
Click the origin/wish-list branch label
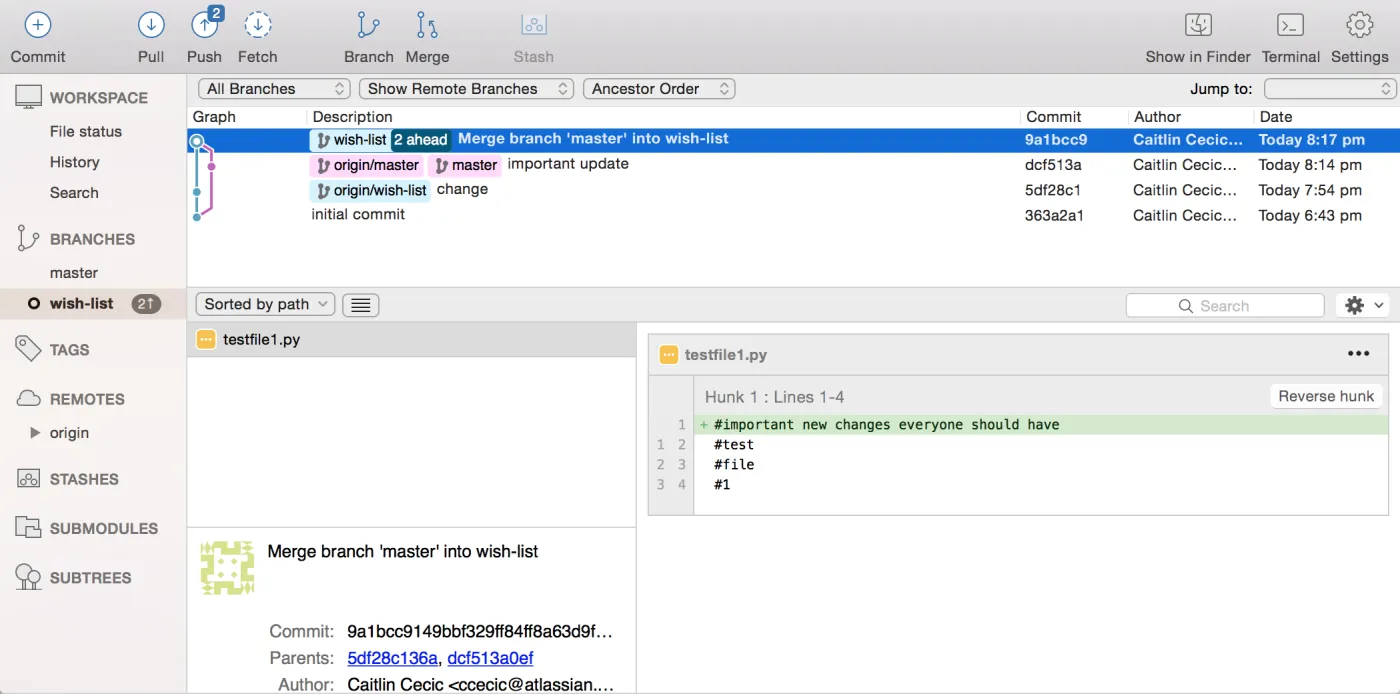371,190
